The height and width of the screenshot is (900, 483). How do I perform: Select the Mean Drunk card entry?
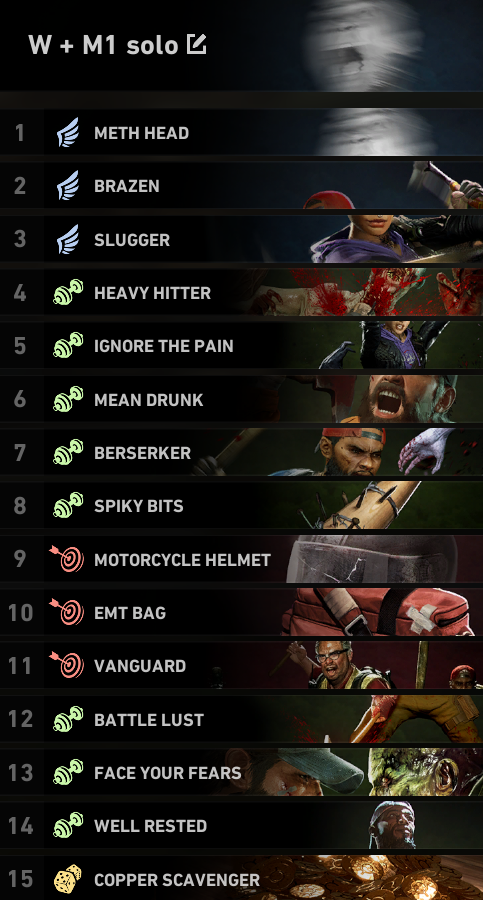[241, 399]
